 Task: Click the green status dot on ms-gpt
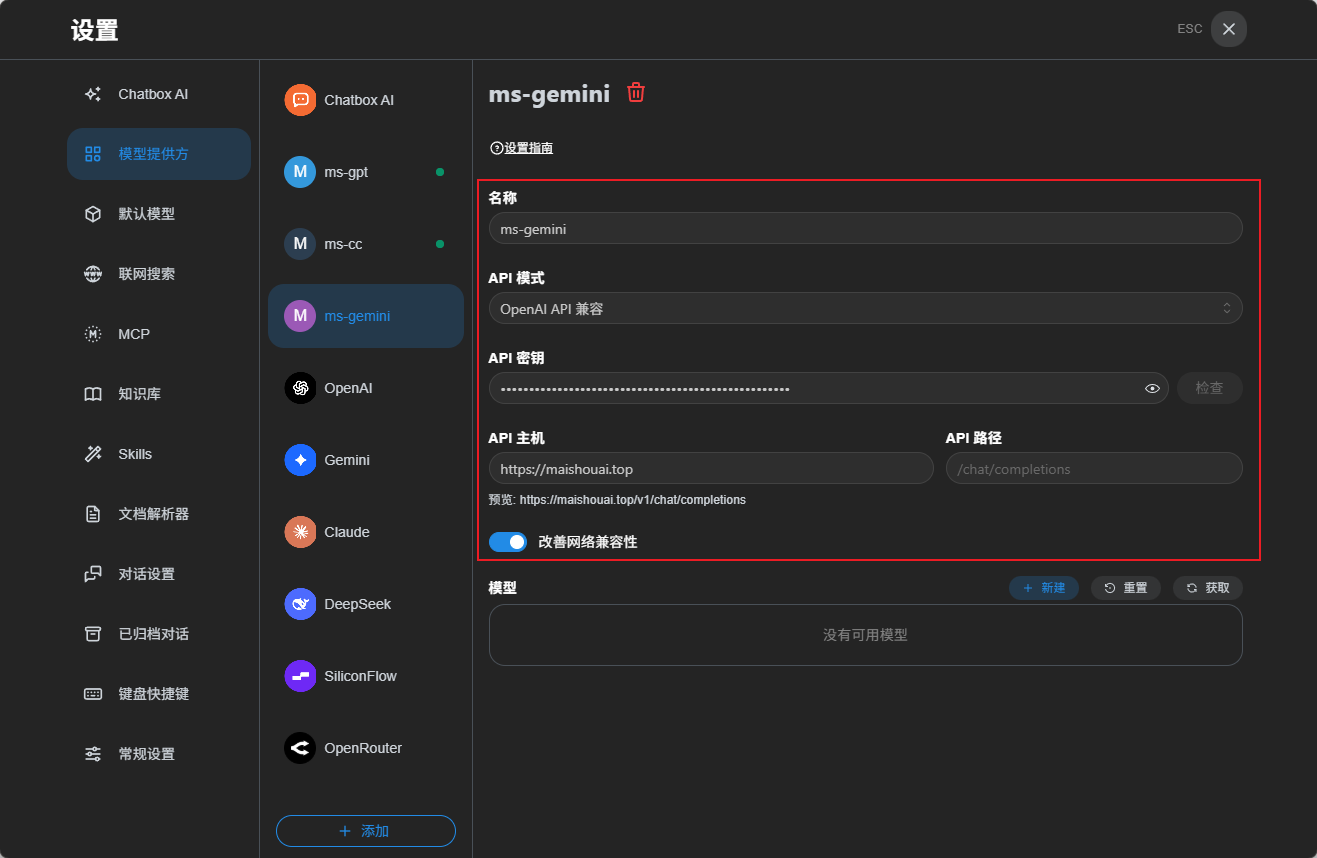click(440, 172)
